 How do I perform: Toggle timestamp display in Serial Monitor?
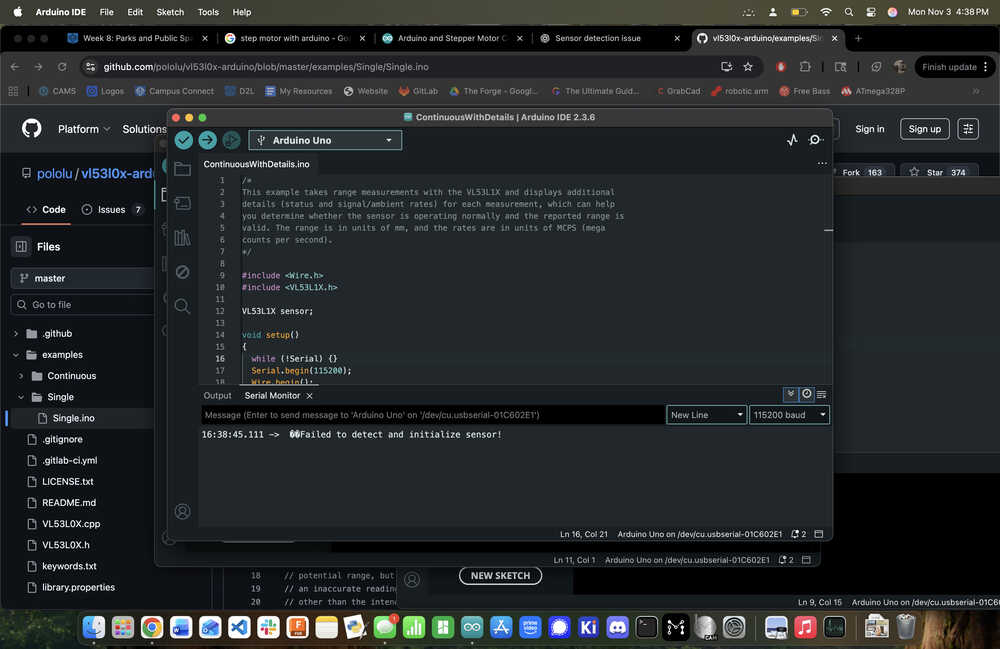[806, 394]
